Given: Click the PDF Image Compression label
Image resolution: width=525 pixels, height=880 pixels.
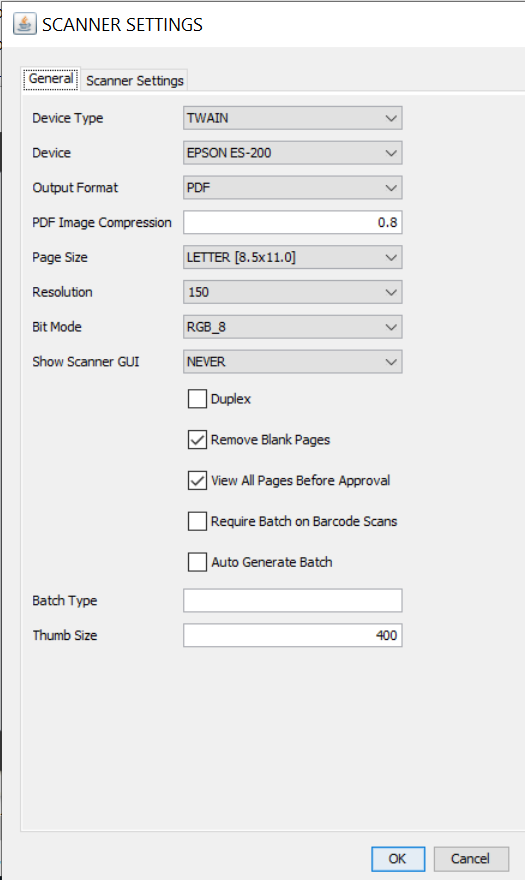Looking at the screenshot, I should point(102,222).
